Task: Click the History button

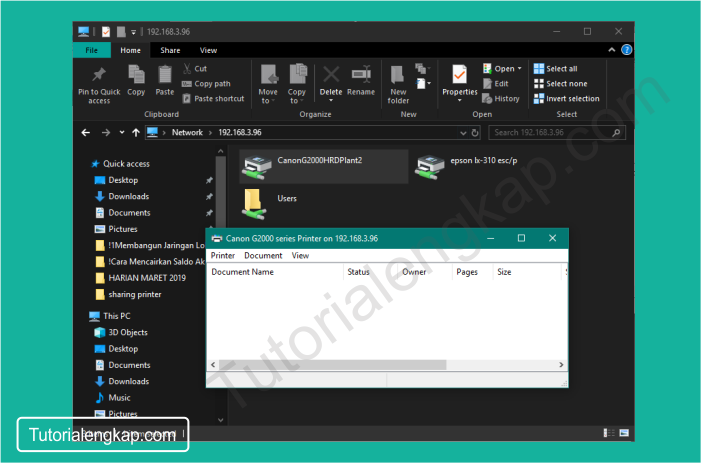Action: 501,98
